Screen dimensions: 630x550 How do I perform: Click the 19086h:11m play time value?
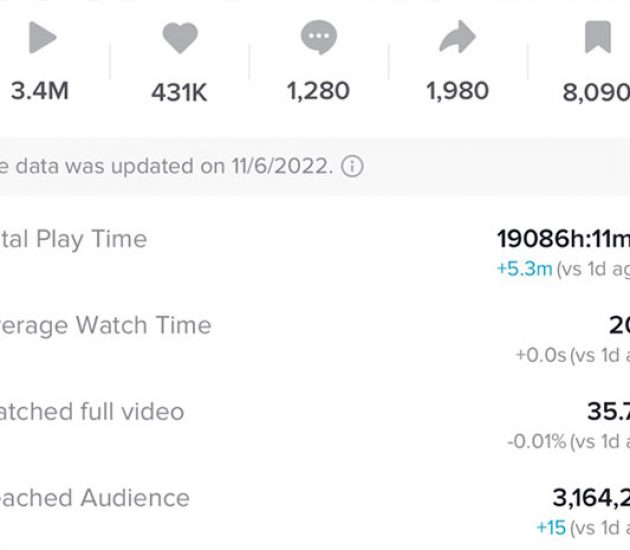tap(563, 239)
